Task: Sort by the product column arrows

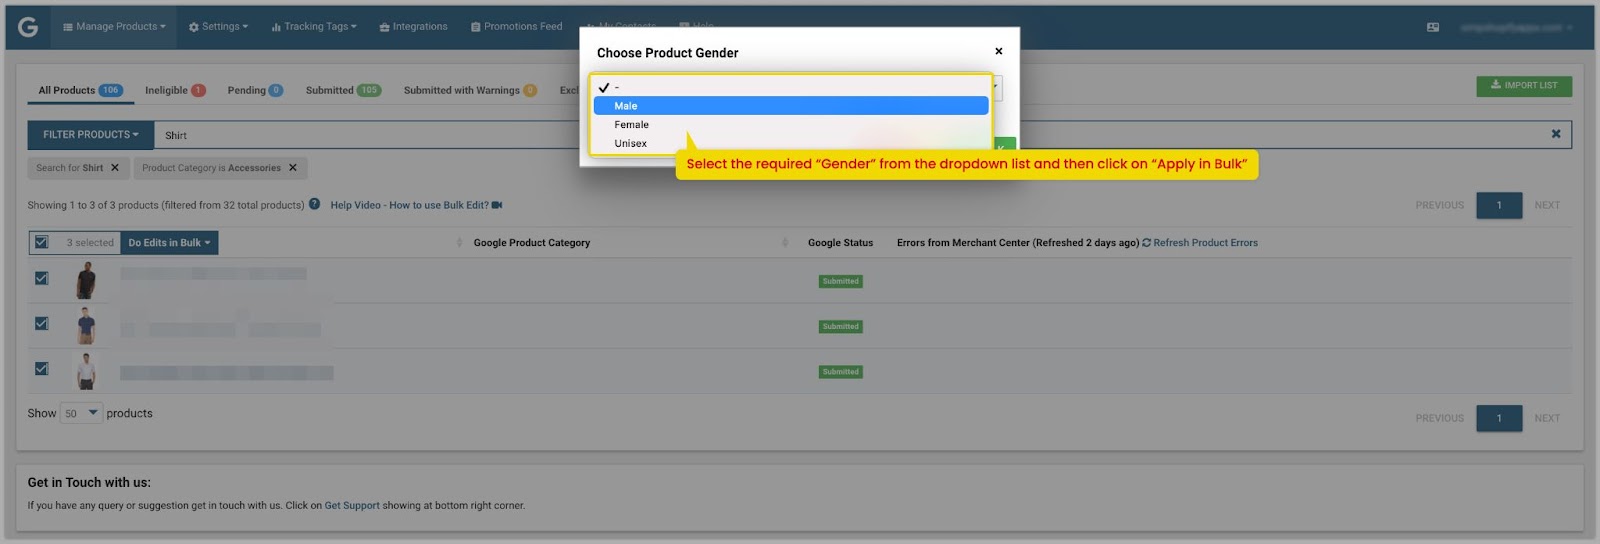Action: (x=459, y=243)
